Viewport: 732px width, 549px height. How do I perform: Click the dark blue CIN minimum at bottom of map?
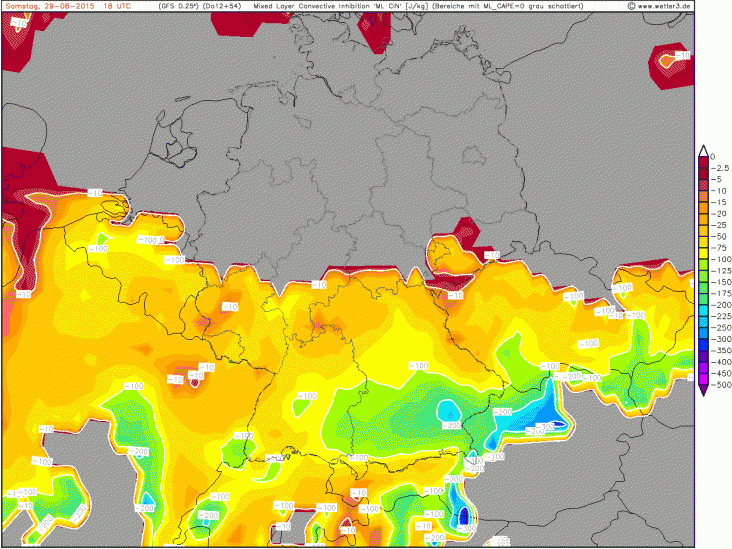click(x=462, y=515)
